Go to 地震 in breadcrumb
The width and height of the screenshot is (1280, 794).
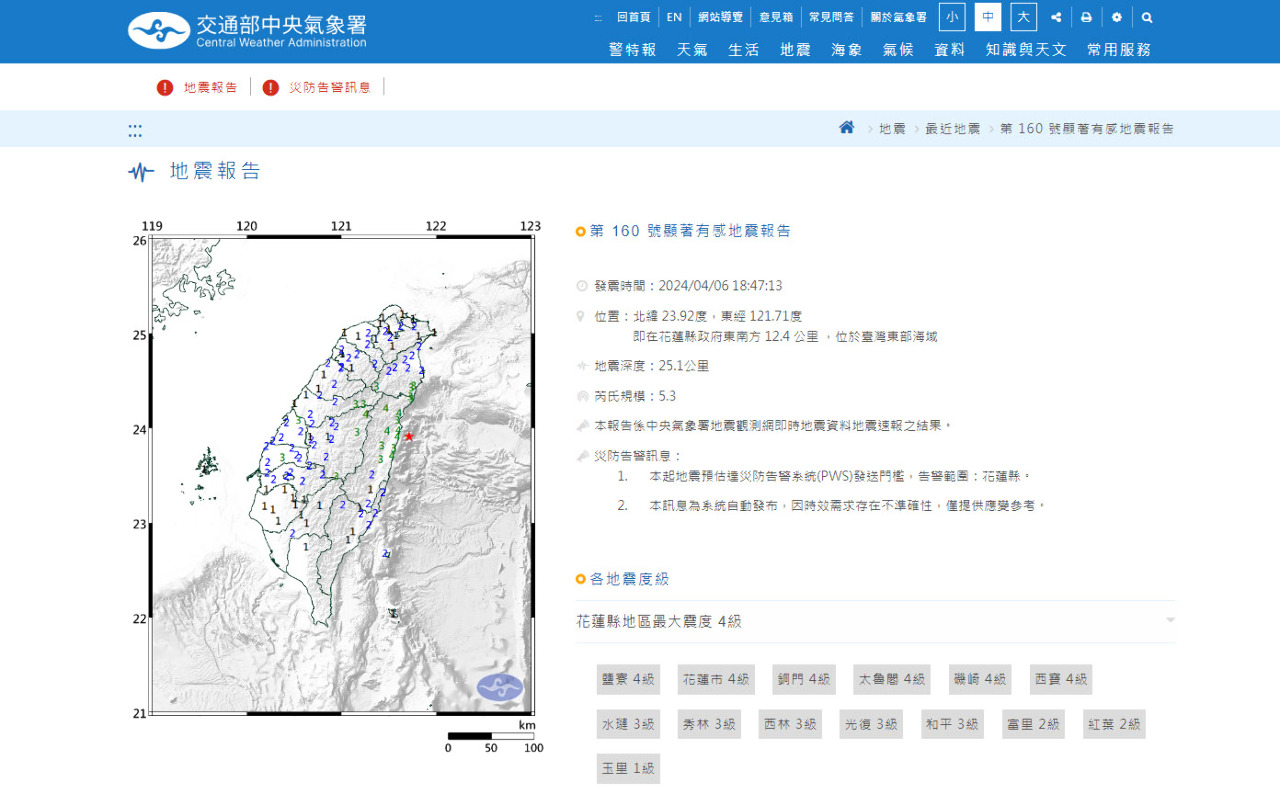[x=892, y=129]
